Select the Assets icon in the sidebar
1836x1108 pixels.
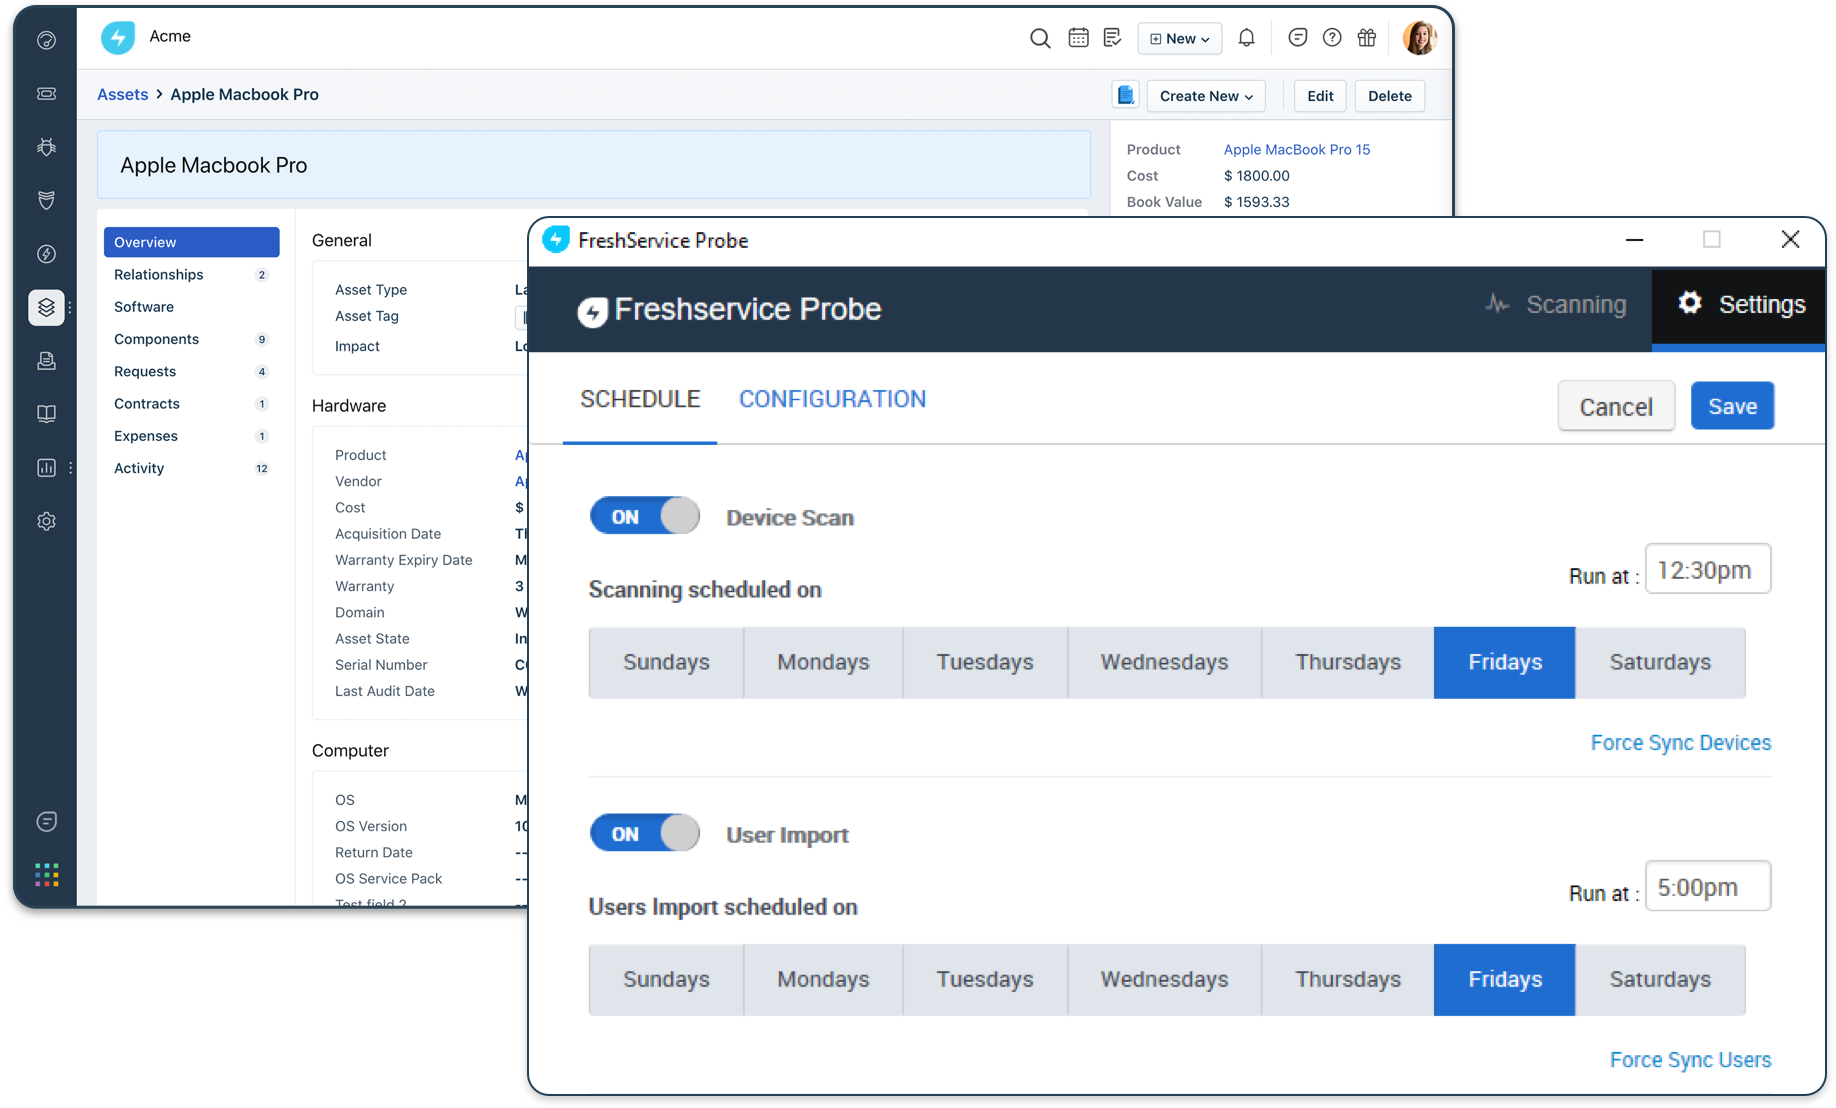[x=46, y=308]
